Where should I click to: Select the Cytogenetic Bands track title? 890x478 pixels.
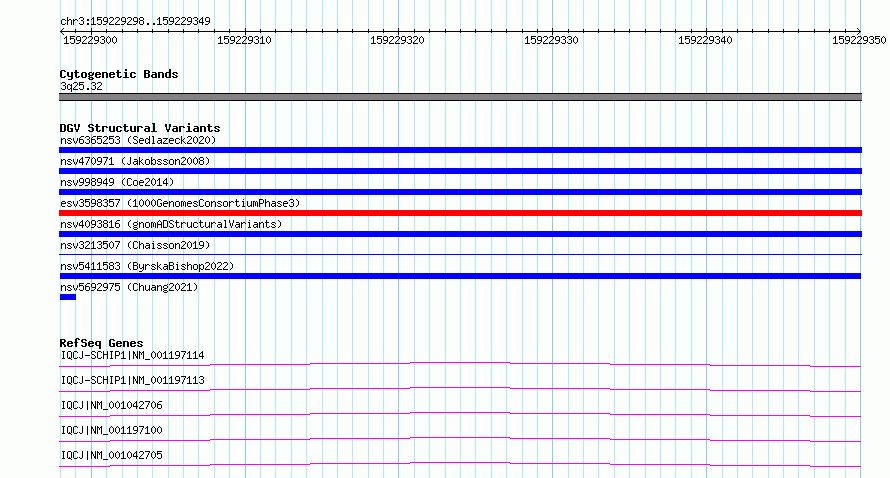(119, 74)
